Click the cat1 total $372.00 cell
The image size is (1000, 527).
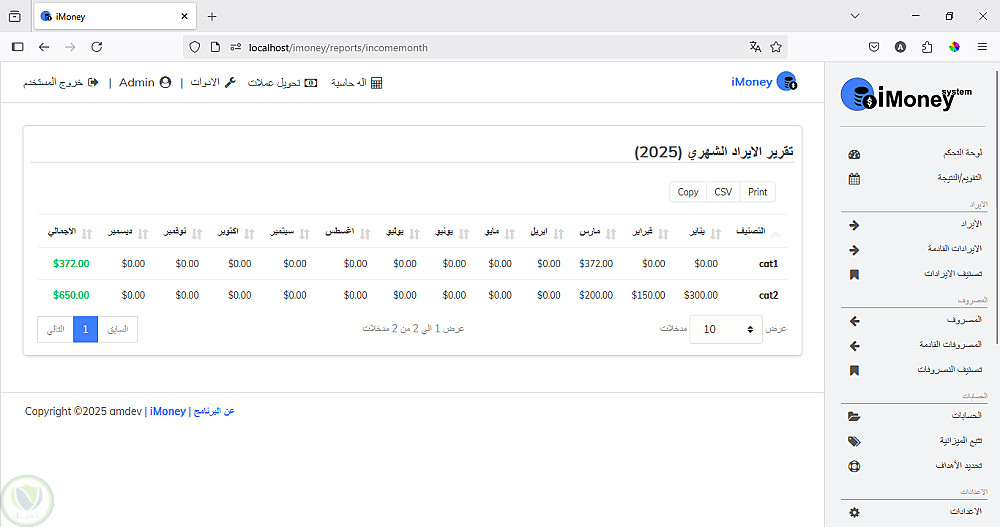pos(71,264)
